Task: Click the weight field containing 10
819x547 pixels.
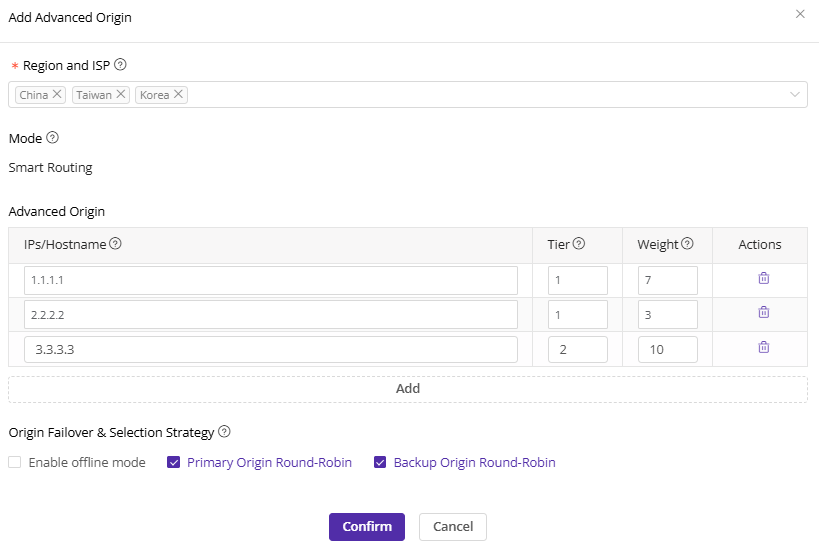Action: click(x=667, y=349)
